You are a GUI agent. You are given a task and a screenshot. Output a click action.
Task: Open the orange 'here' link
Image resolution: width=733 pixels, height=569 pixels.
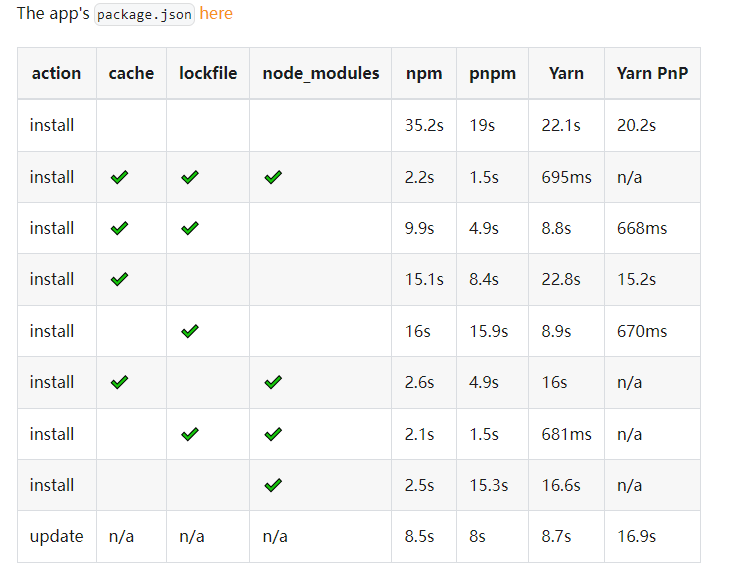216,14
